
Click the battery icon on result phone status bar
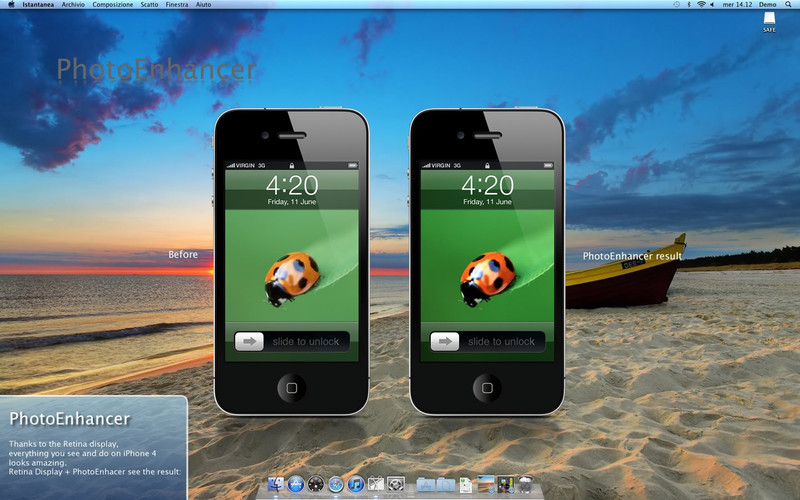click(548, 165)
